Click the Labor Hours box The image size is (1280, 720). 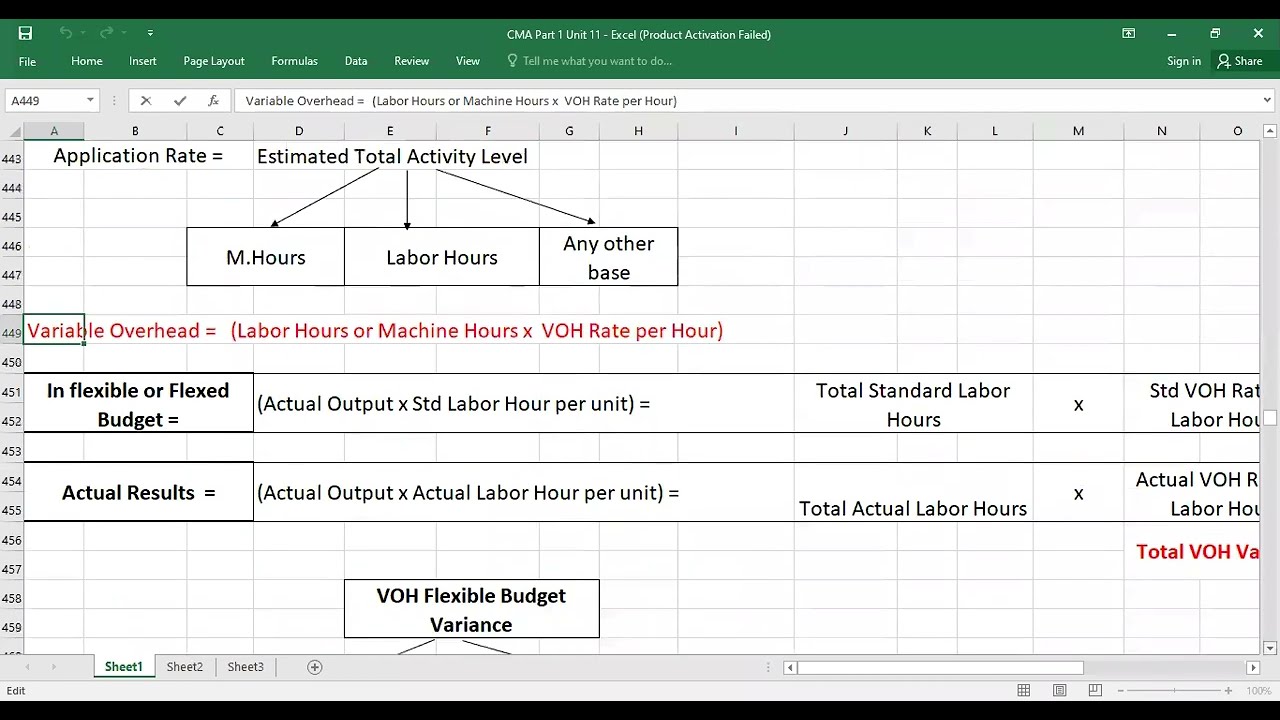(441, 257)
